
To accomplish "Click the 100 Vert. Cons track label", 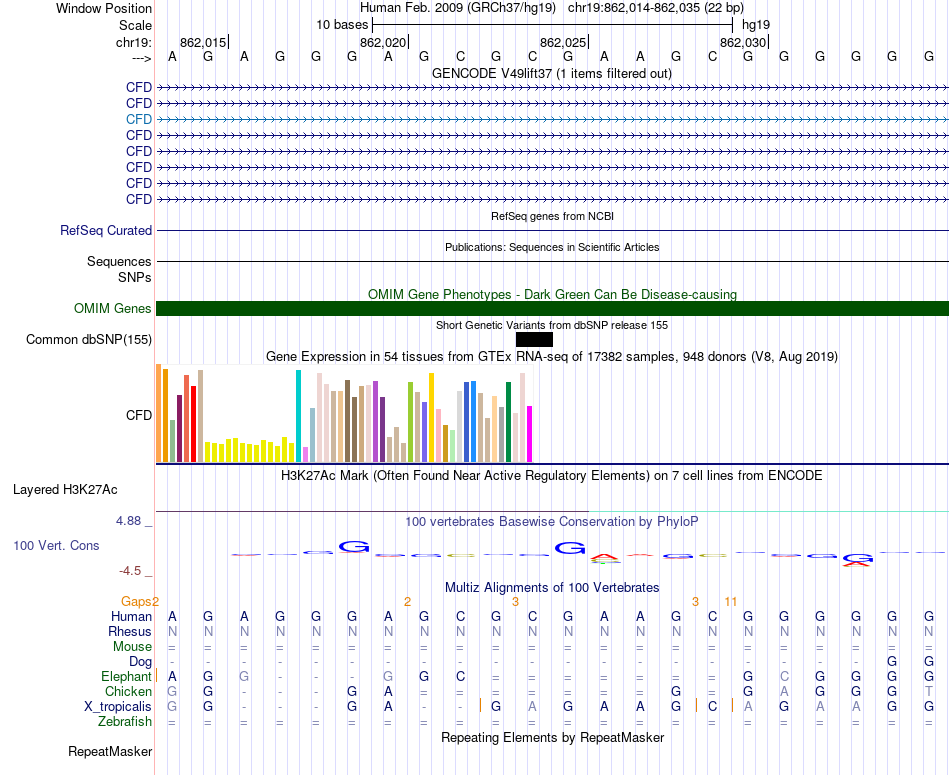I will [x=56, y=546].
